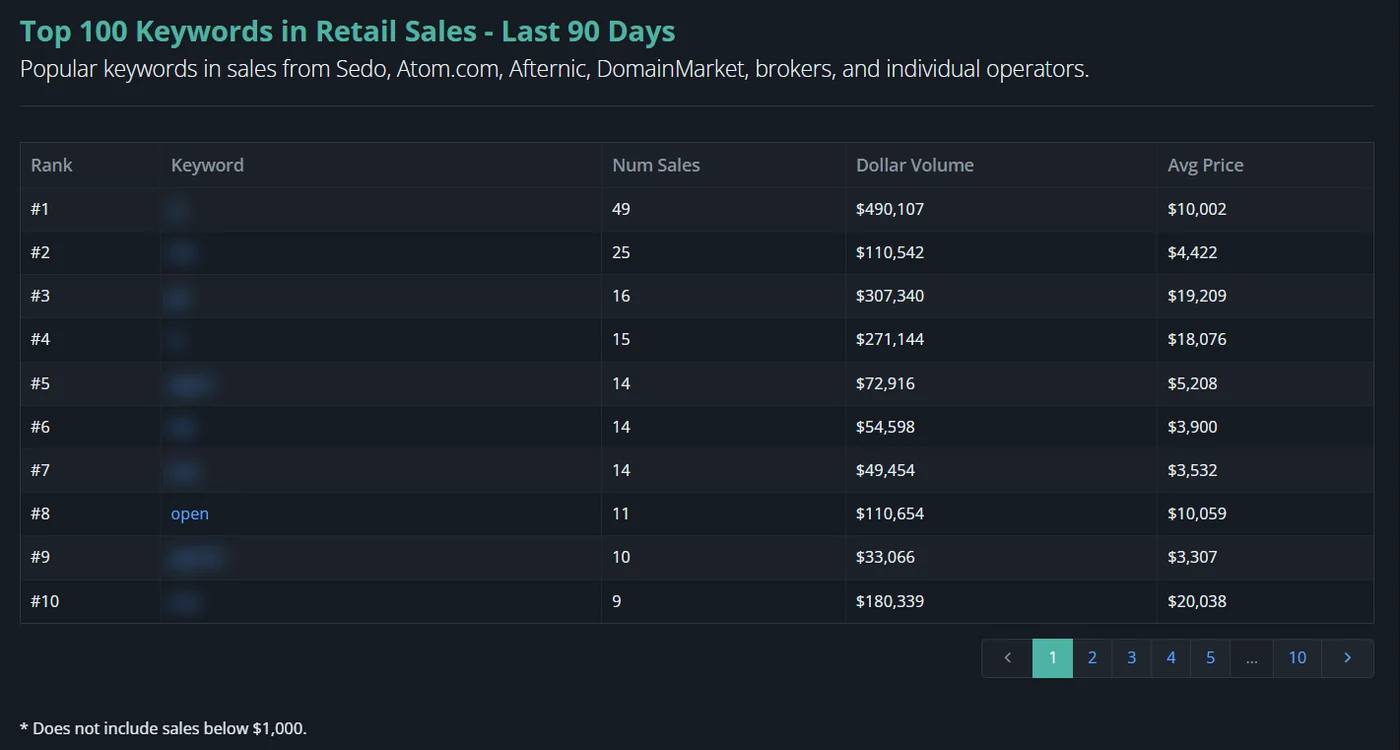Select the $49,454 dollar volume value
Screen dimensions: 1400x750
pyautogui.click(x=885, y=470)
